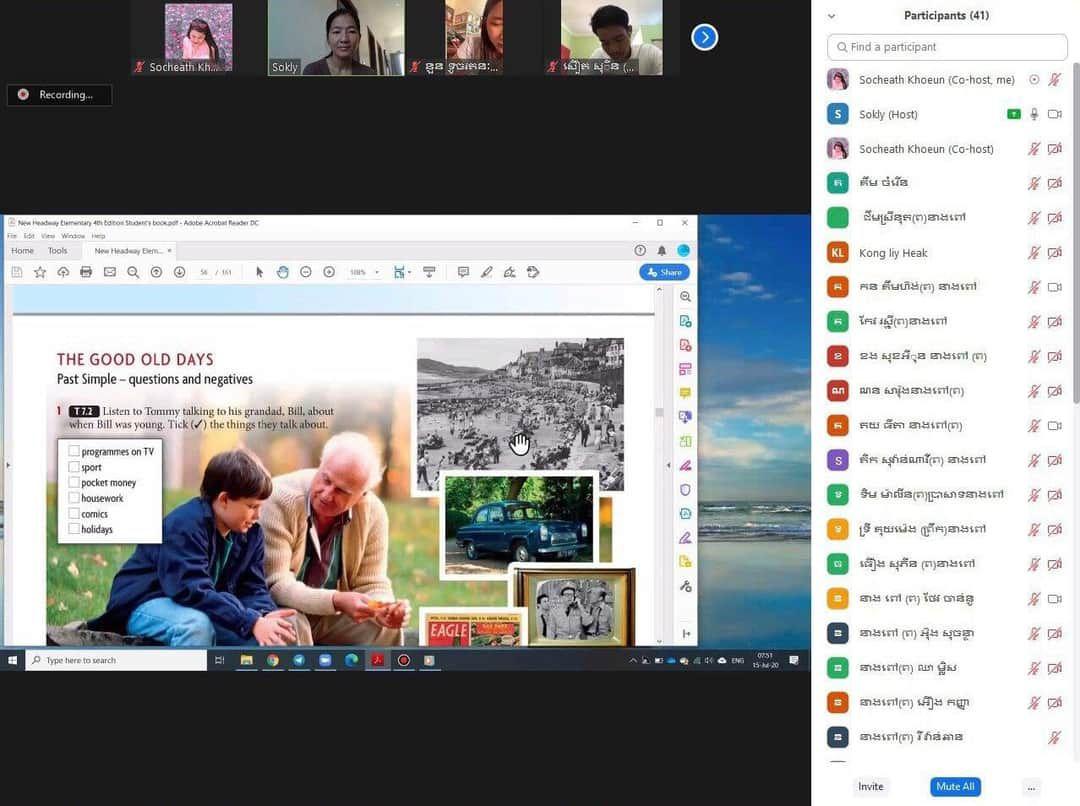Image resolution: width=1080 pixels, height=806 pixels.
Task: Tick the 'housework' checkbox
Action: (74, 498)
